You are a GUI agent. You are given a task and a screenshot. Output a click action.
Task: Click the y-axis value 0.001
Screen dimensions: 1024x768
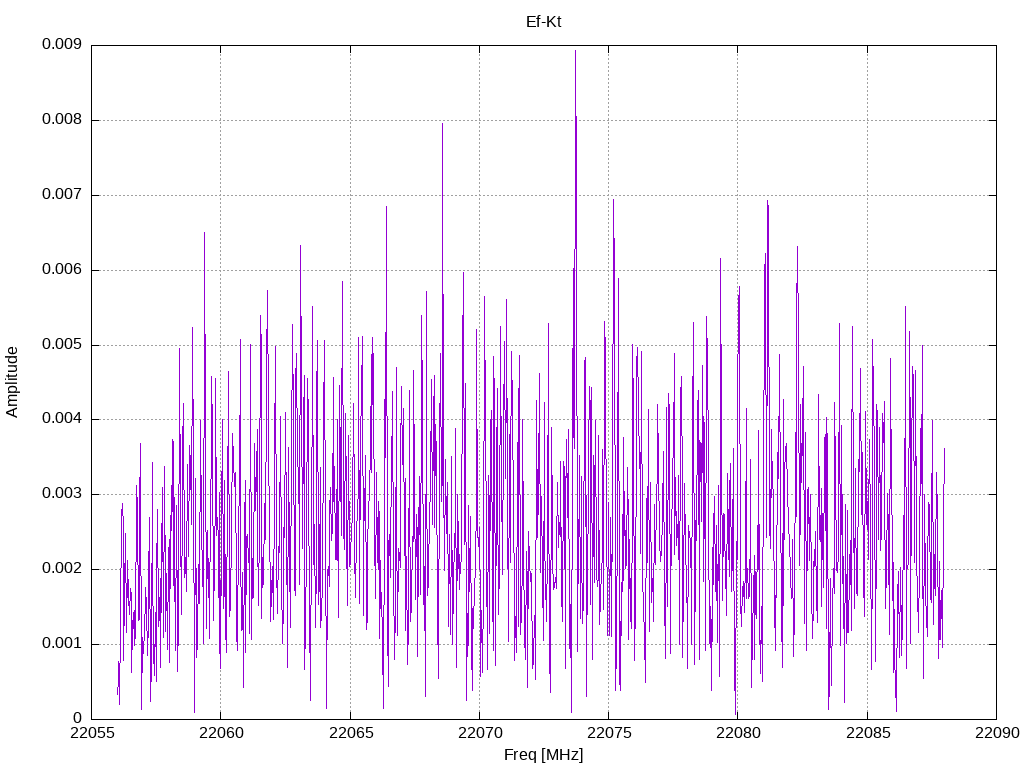tap(62, 643)
